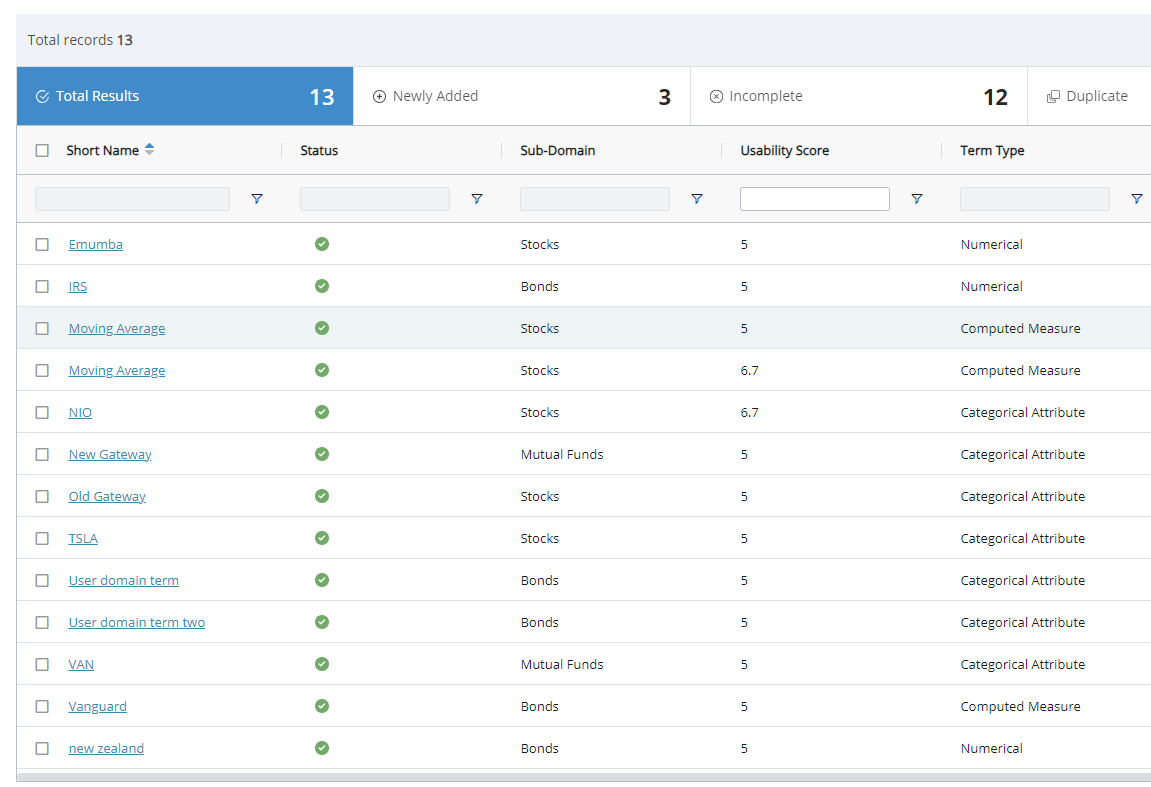1151x787 pixels.
Task: Open the new zealand term link
Action: (x=106, y=748)
